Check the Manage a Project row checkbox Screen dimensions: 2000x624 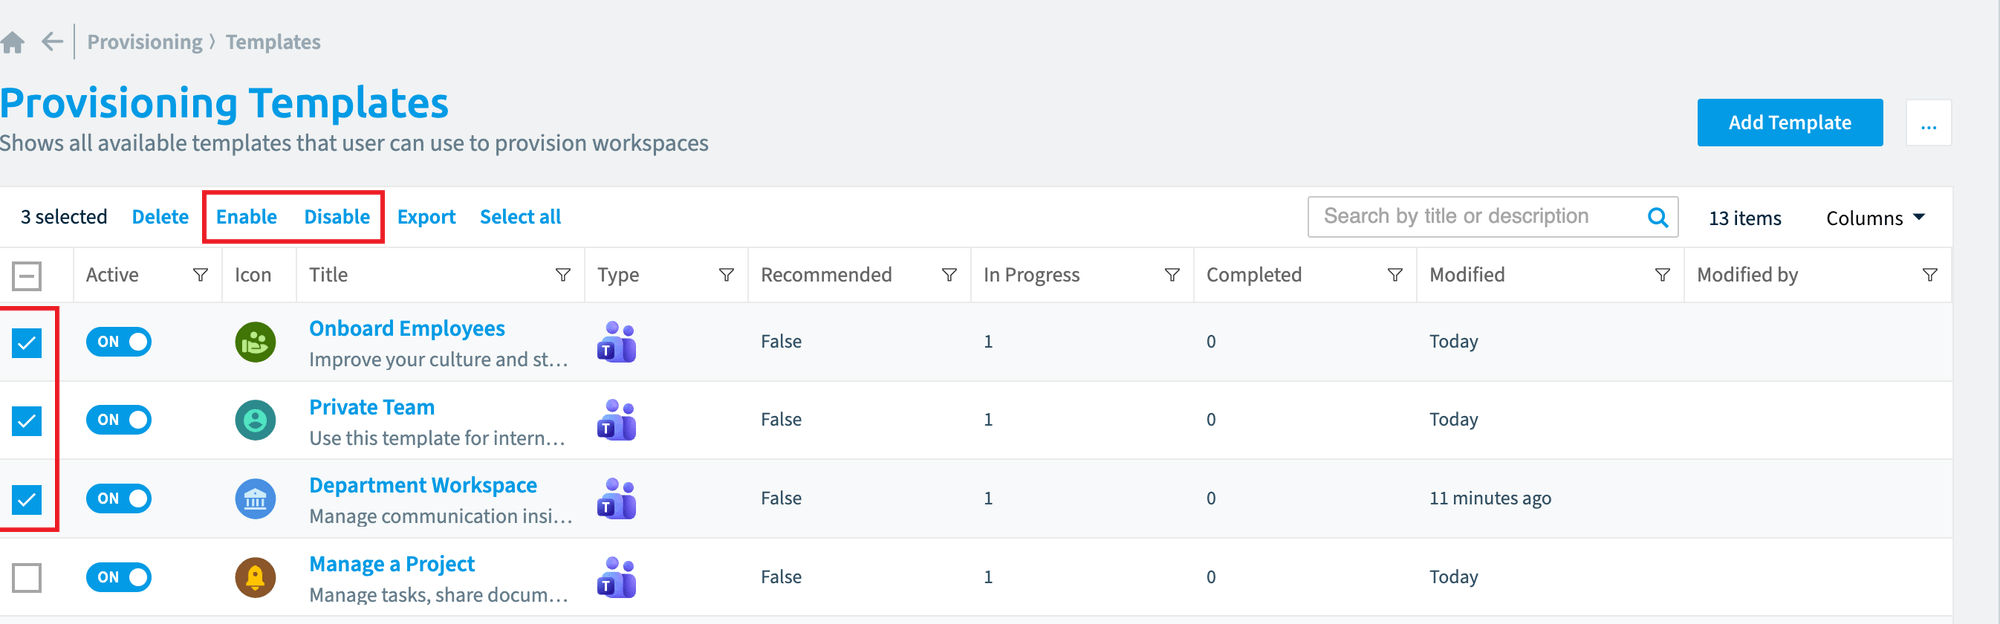[27, 577]
